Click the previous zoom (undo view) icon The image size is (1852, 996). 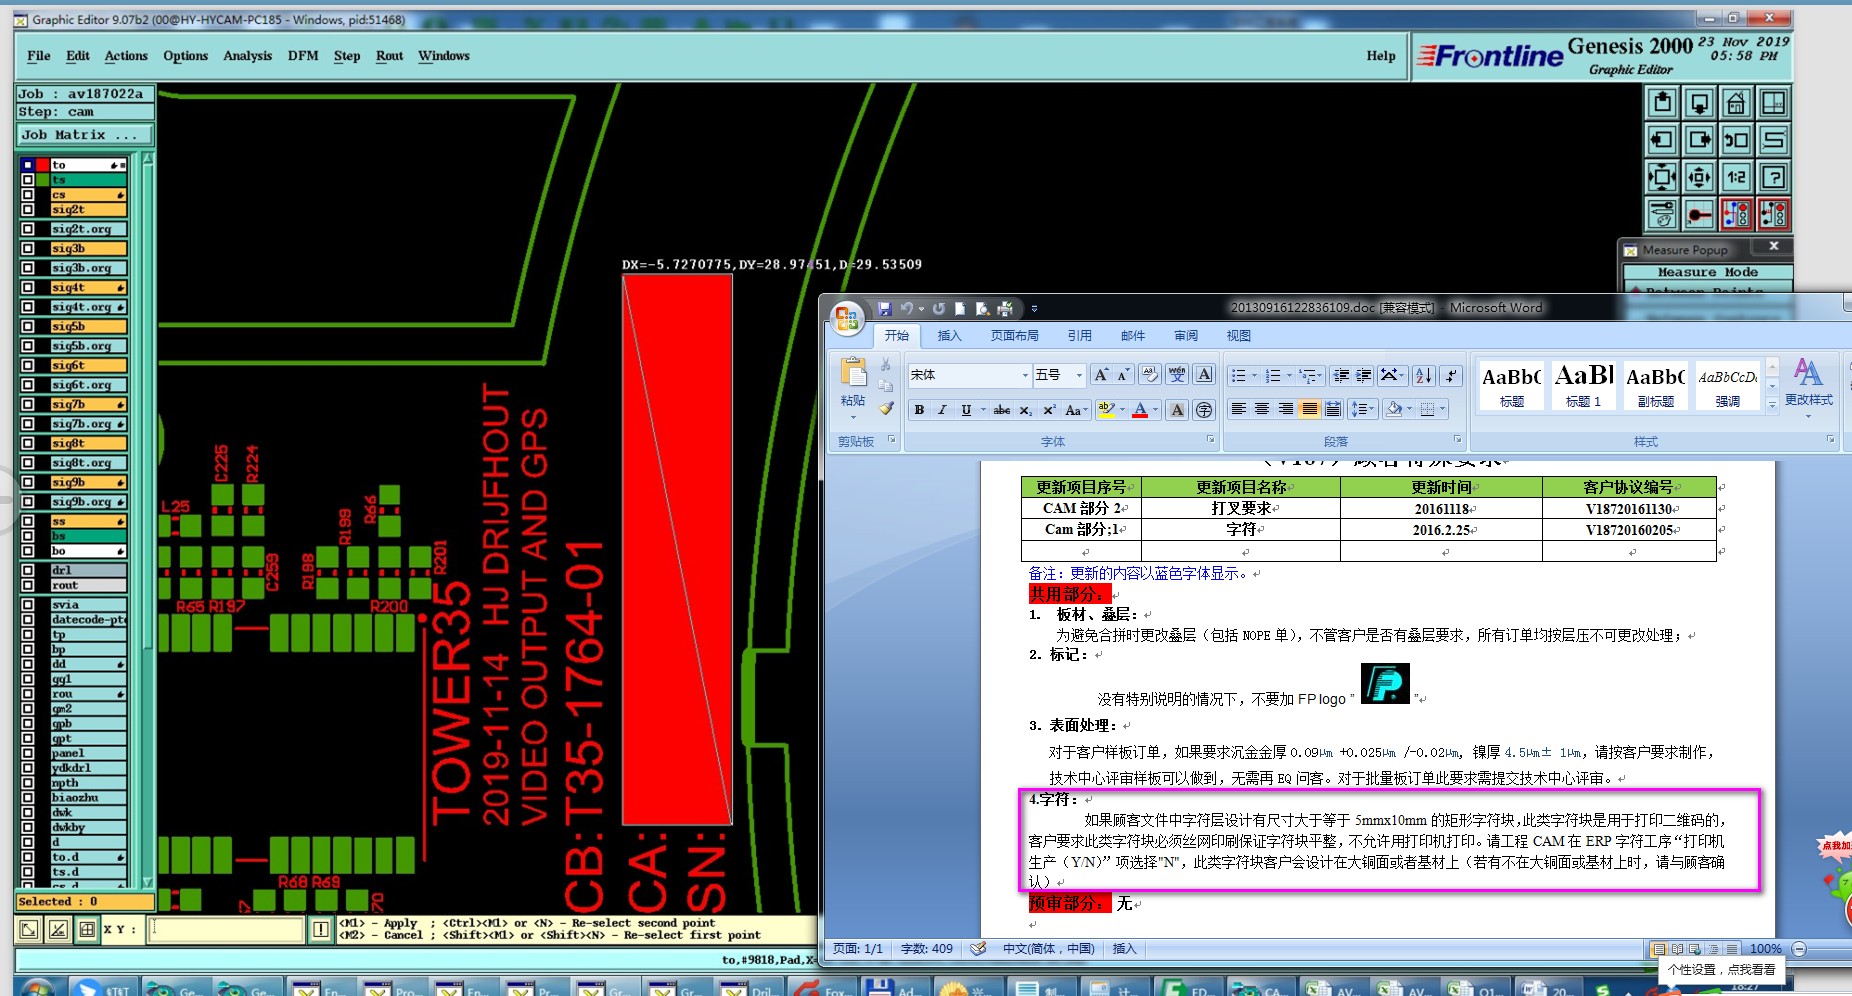pos(1736,140)
